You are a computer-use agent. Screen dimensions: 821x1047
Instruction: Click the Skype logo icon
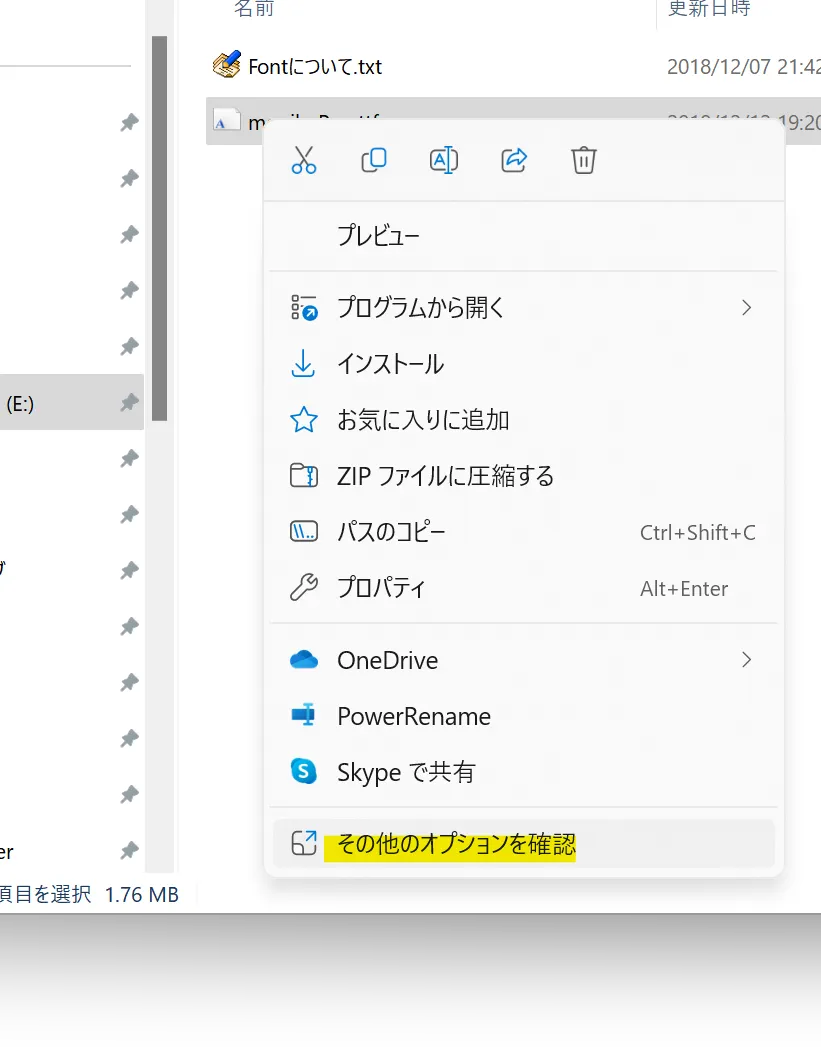(x=304, y=771)
